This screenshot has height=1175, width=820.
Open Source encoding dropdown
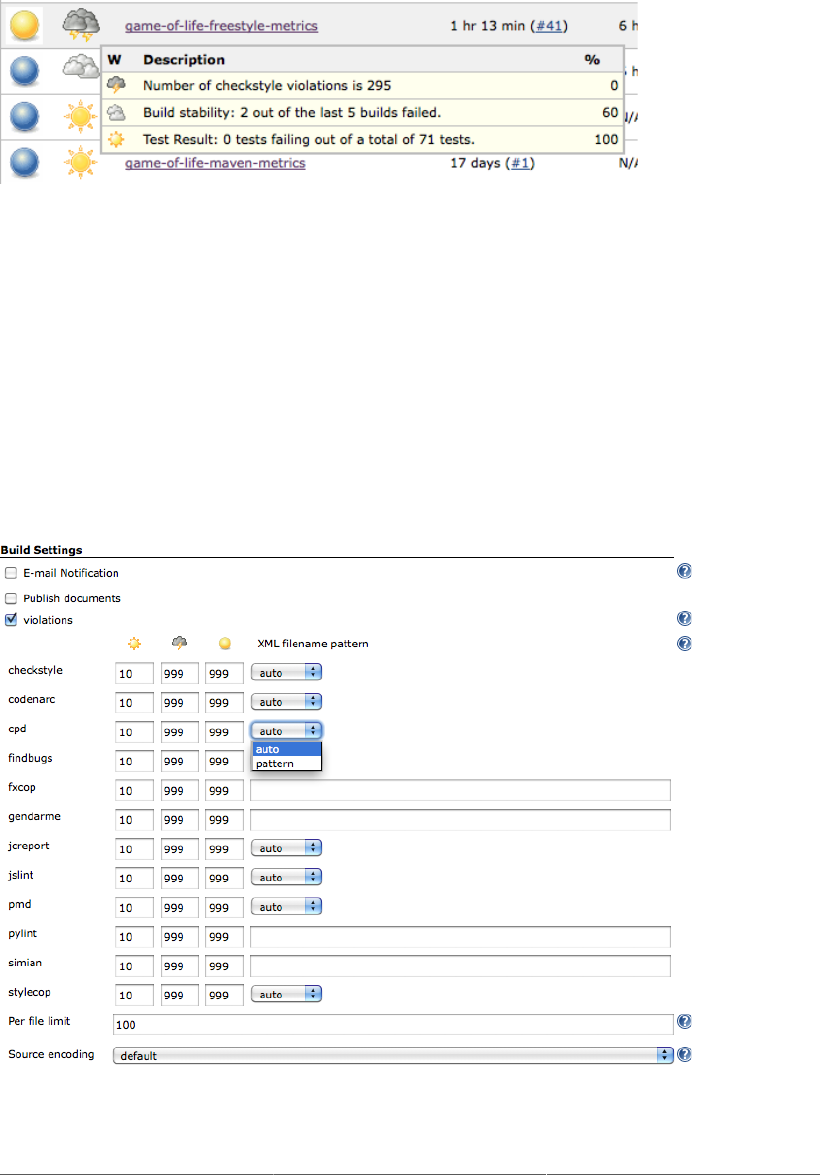click(394, 1055)
